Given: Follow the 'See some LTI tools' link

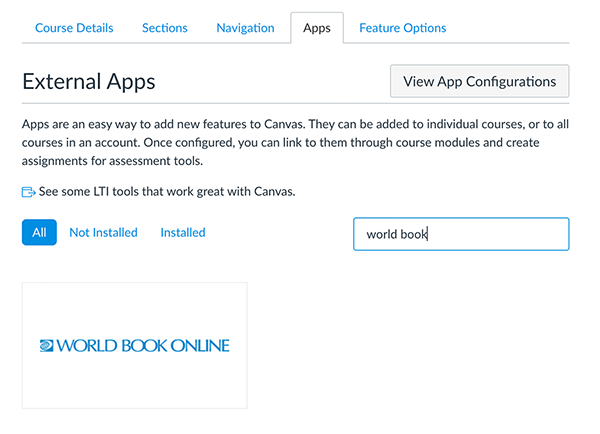Looking at the screenshot, I should click(x=167, y=191).
